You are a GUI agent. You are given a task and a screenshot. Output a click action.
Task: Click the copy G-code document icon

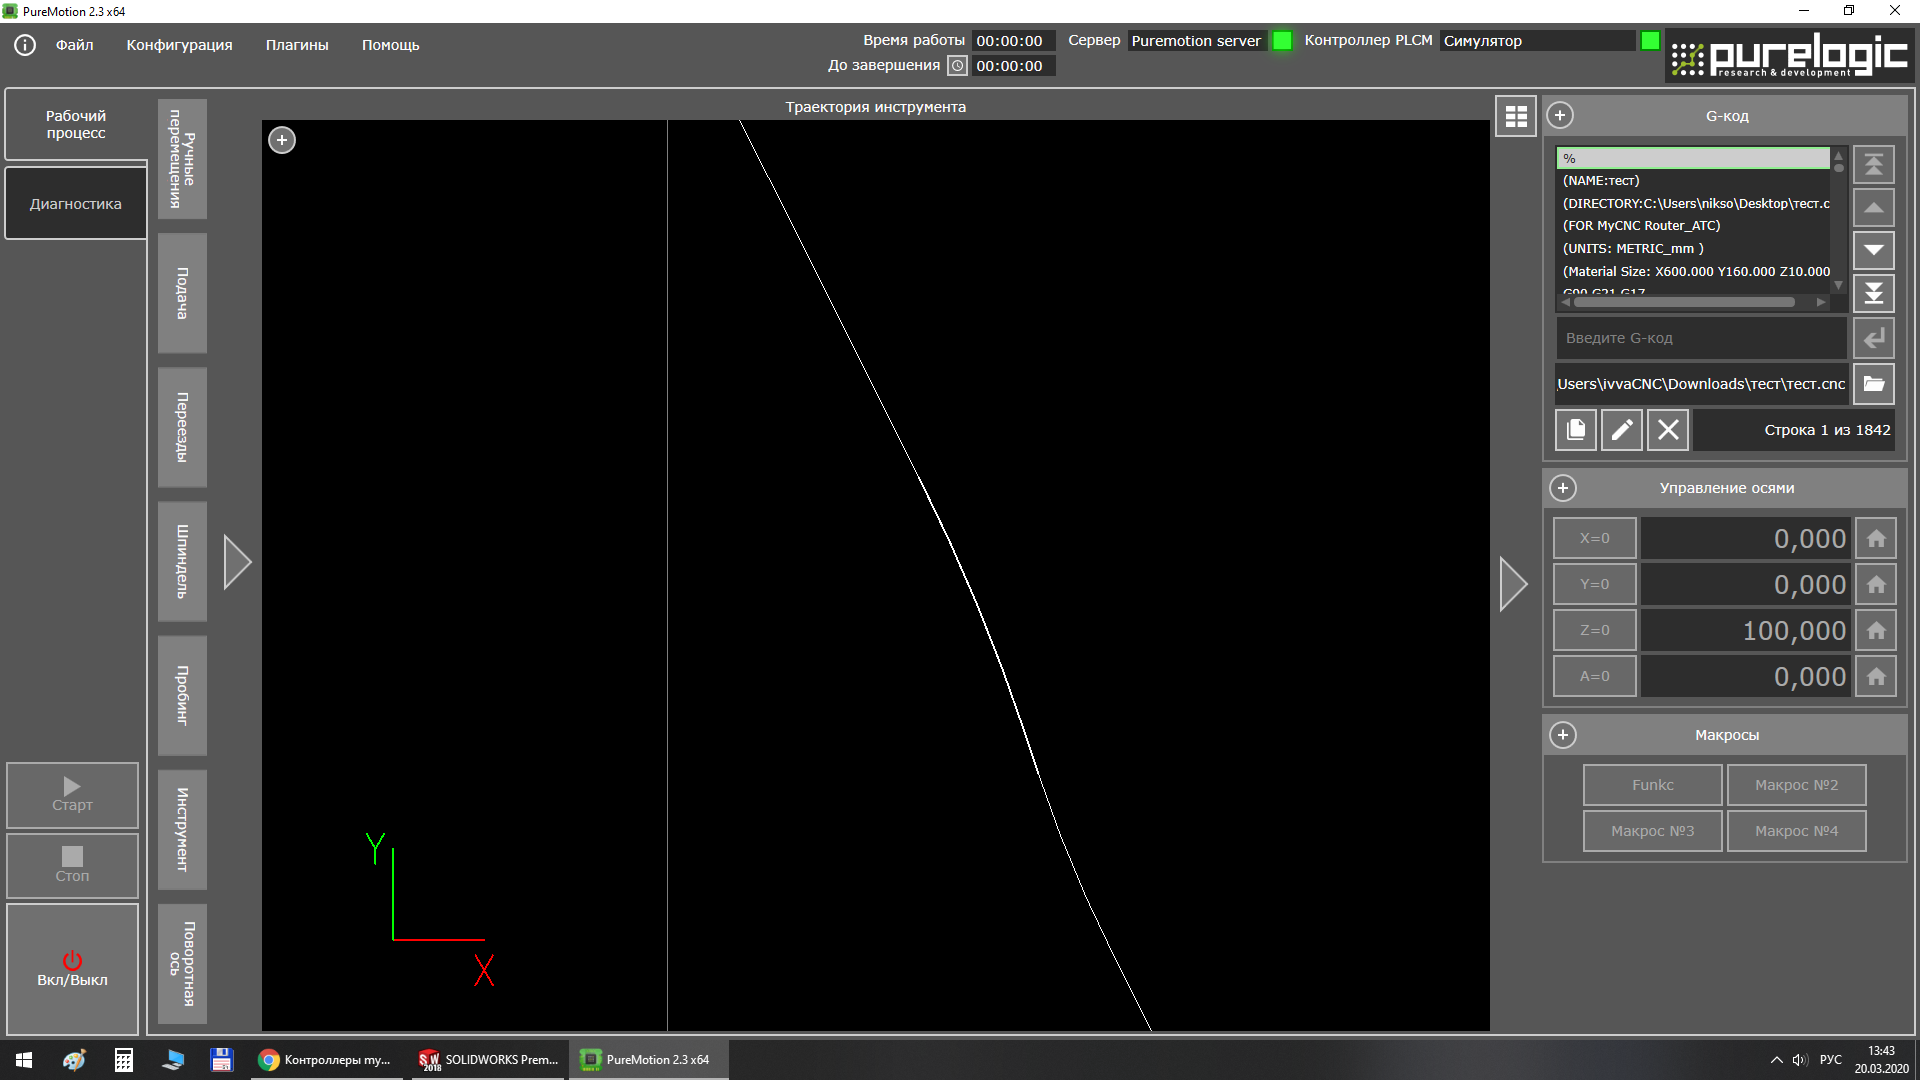point(1575,430)
